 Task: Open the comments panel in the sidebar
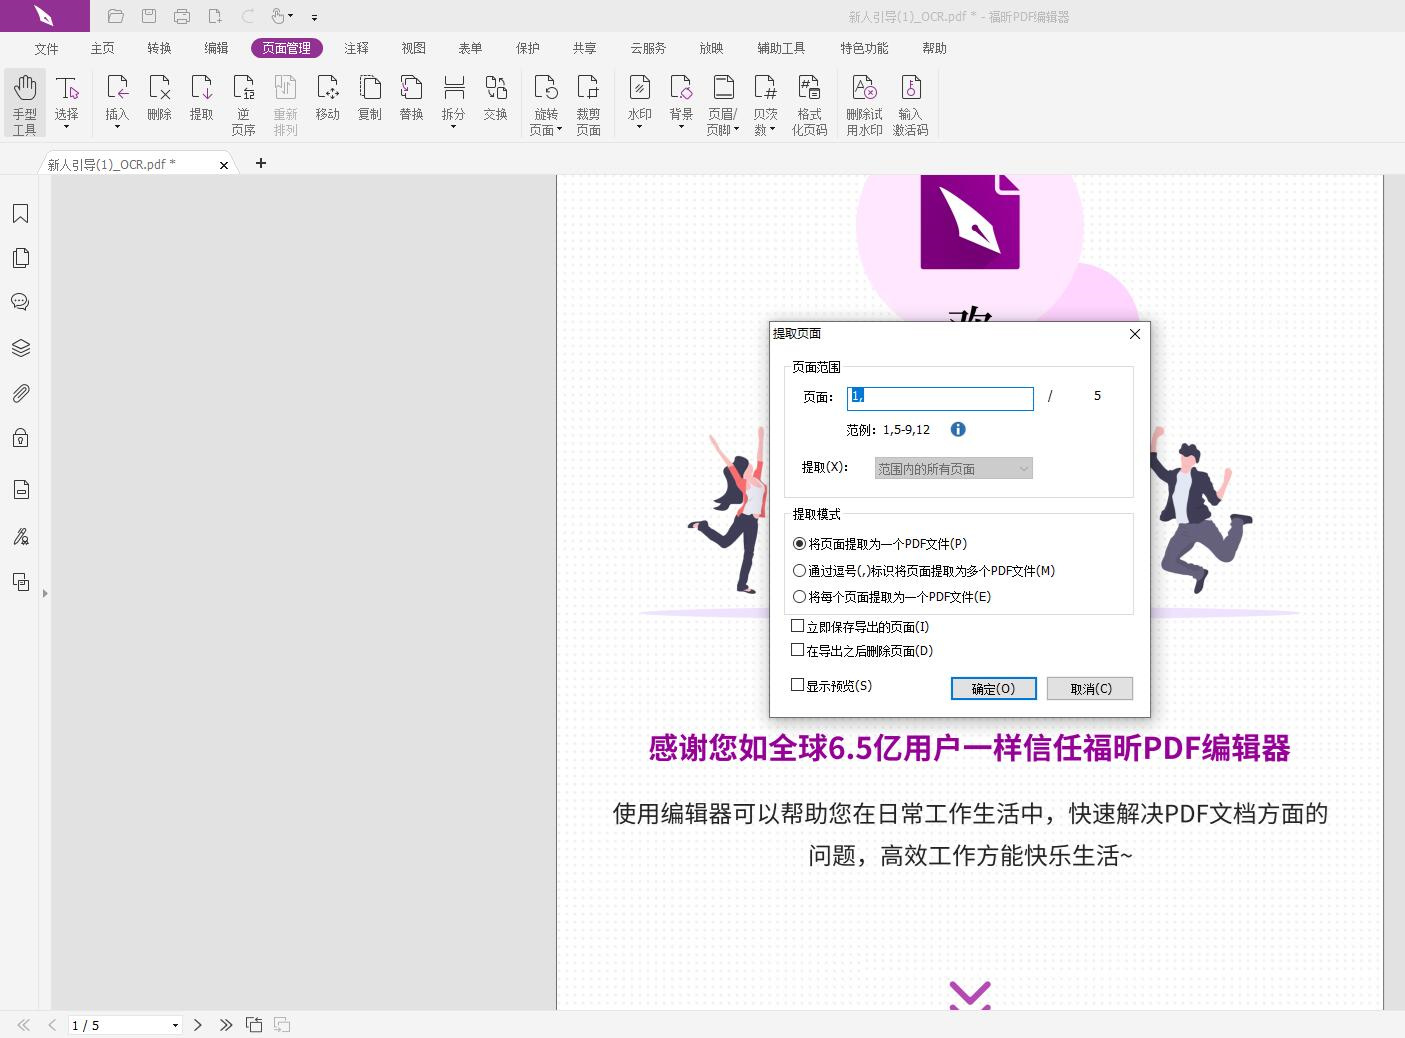click(21, 301)
